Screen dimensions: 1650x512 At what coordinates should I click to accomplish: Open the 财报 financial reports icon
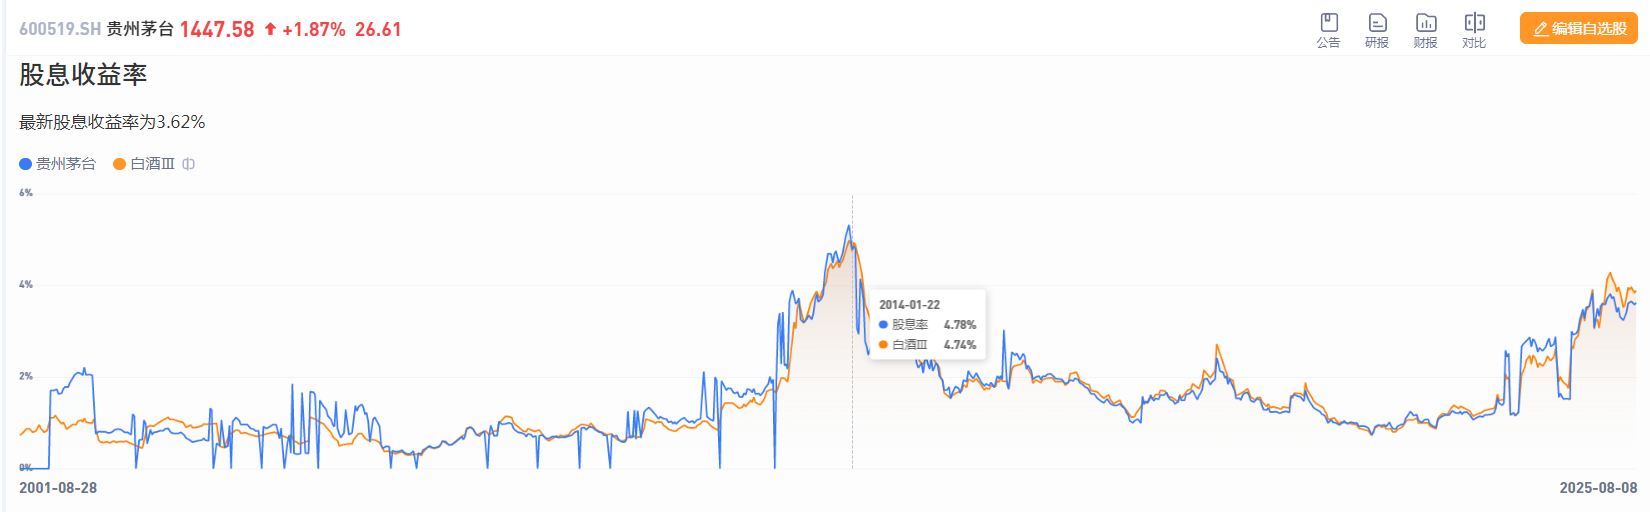pos(1425,29)
